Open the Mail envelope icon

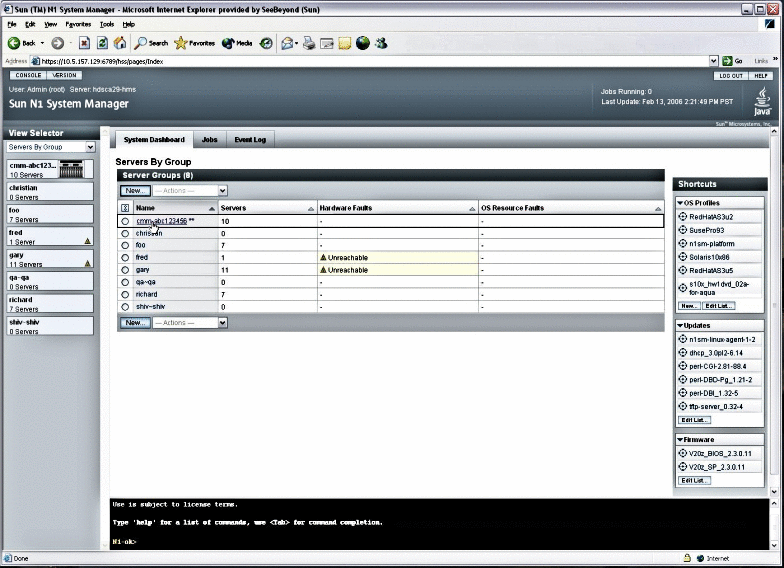pos(287,44)
